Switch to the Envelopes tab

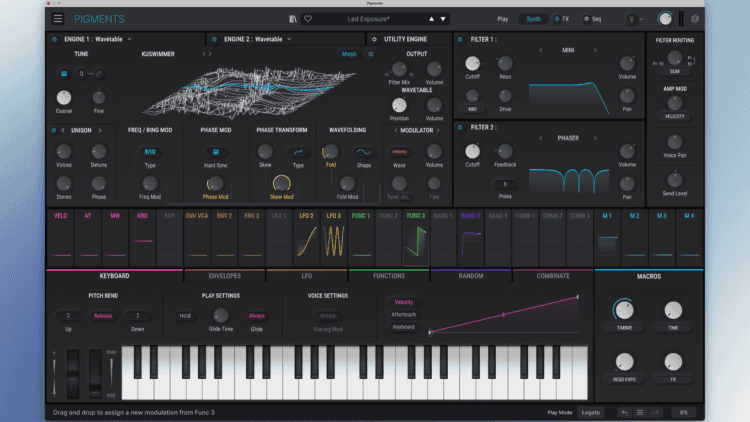point(224,276)
